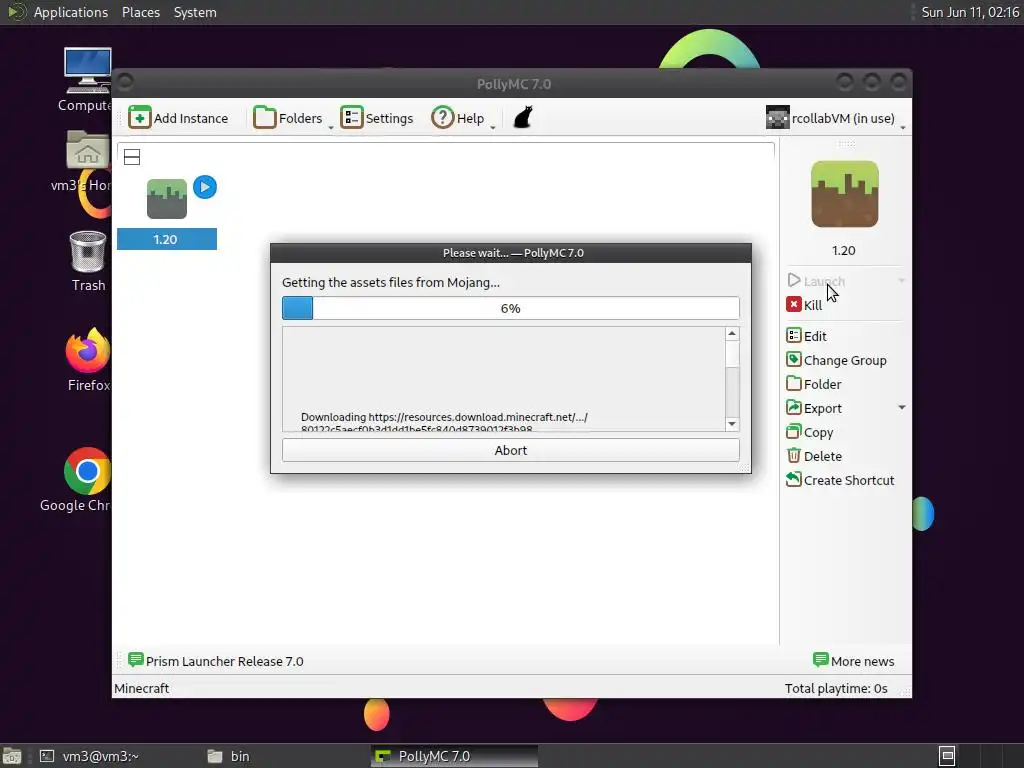The height and width of the screenshot is (768, 1024).
Task: Click the black cat icon
Action: click(x=523, y=118)
